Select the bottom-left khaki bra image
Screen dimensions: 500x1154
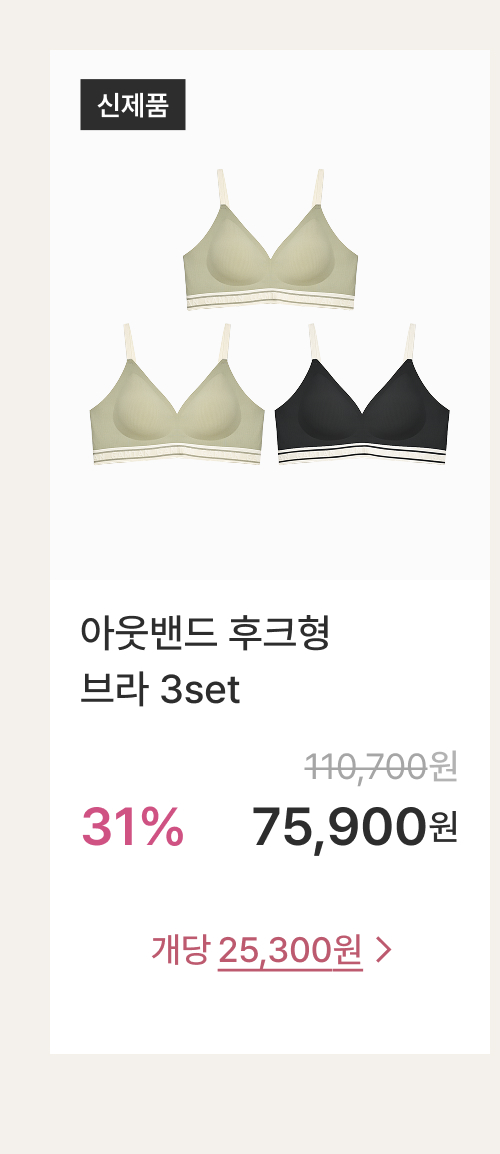(x=177, y=394)
